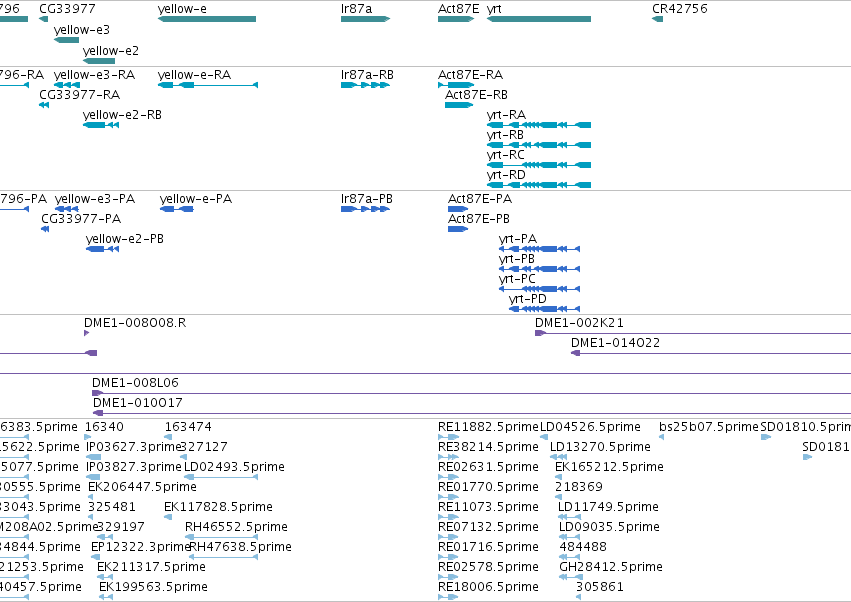The height and width of the screenshot is (602, 851).
Task: Click the EP12322.3prime EST label
Action: point(141,548)
